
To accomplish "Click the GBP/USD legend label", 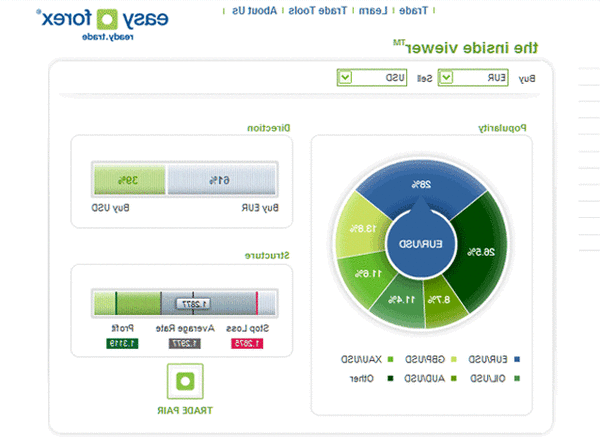I will pyautogui.click(x=425, y=359).
